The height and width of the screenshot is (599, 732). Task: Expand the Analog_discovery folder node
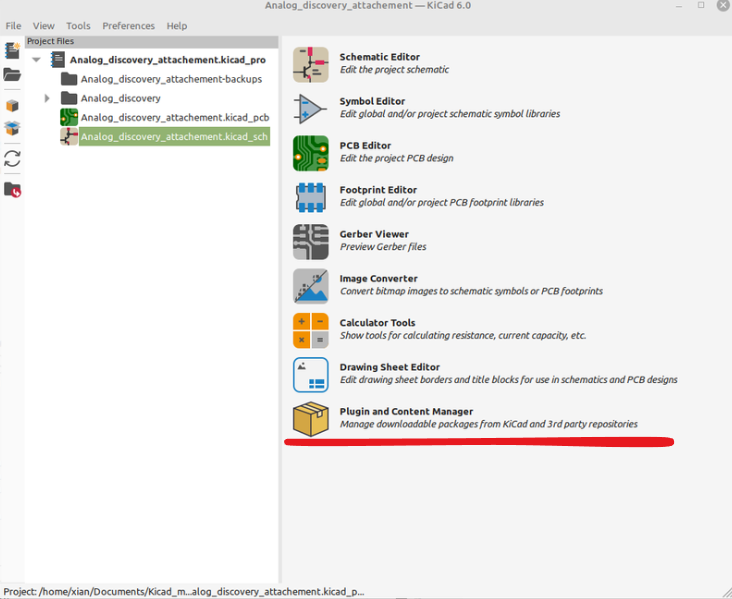pyautogui.click(x=47, y=98)
